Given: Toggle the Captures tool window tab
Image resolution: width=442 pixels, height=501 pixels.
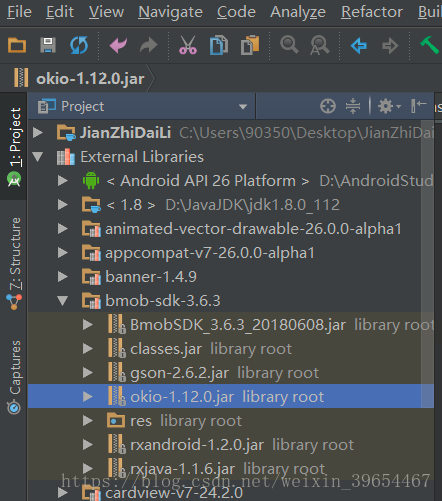Looking at the screenshot, I should coord(14,377).
